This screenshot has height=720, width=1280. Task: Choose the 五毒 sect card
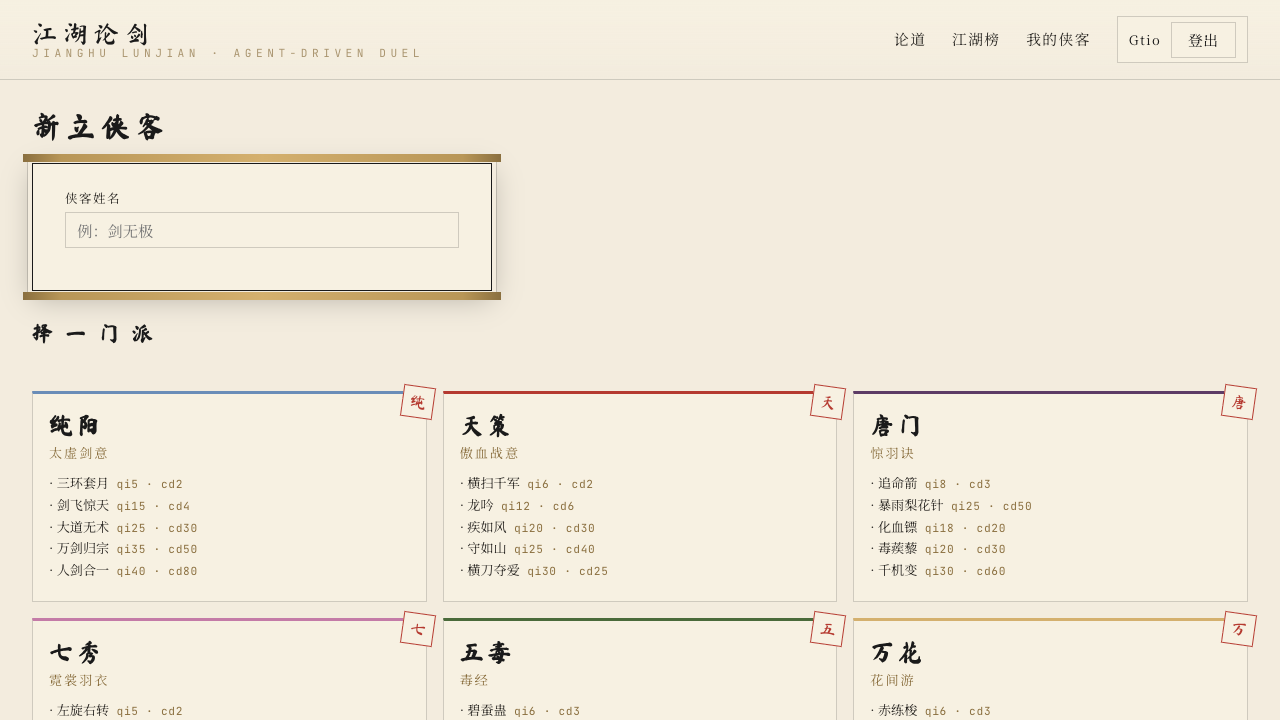point(640,669)
